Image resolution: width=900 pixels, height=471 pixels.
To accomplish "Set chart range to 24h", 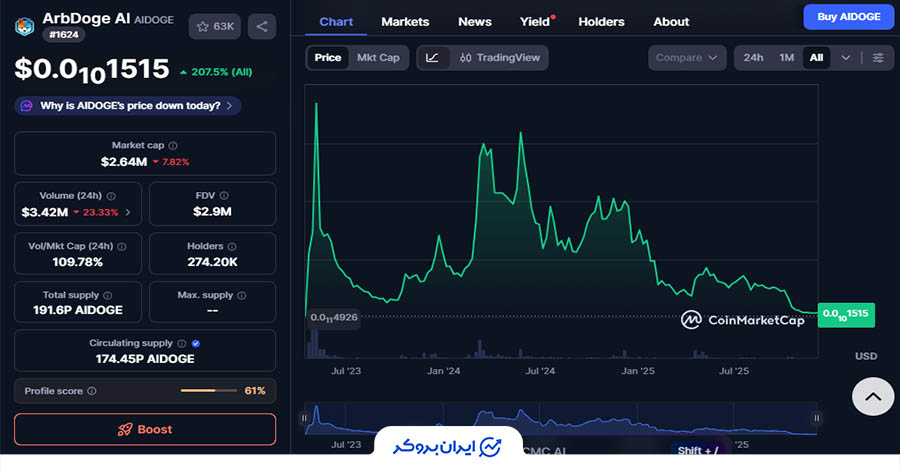I will (x=753, y=58).
